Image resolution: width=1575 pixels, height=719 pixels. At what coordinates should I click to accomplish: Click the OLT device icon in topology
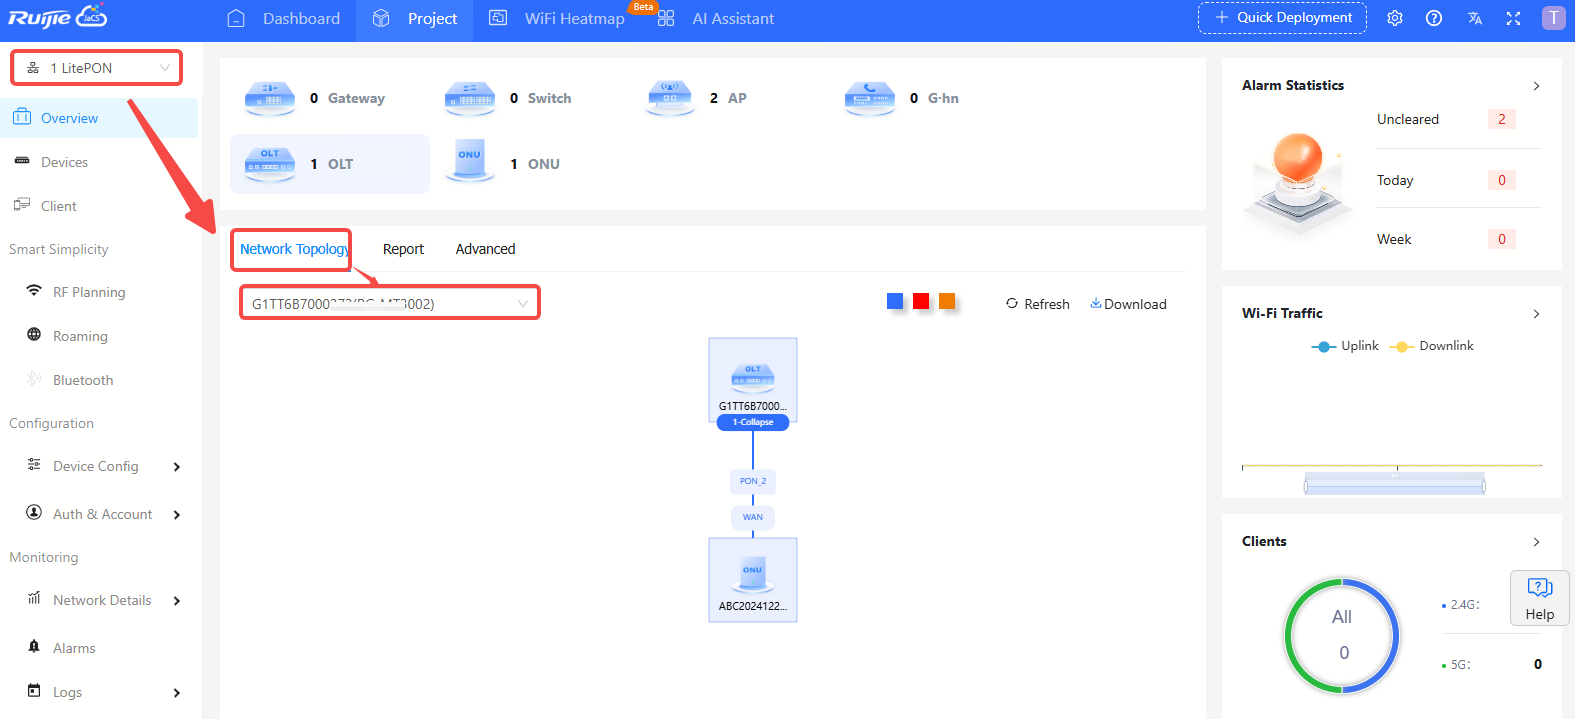pyautogui.click(x=752, y=377)
